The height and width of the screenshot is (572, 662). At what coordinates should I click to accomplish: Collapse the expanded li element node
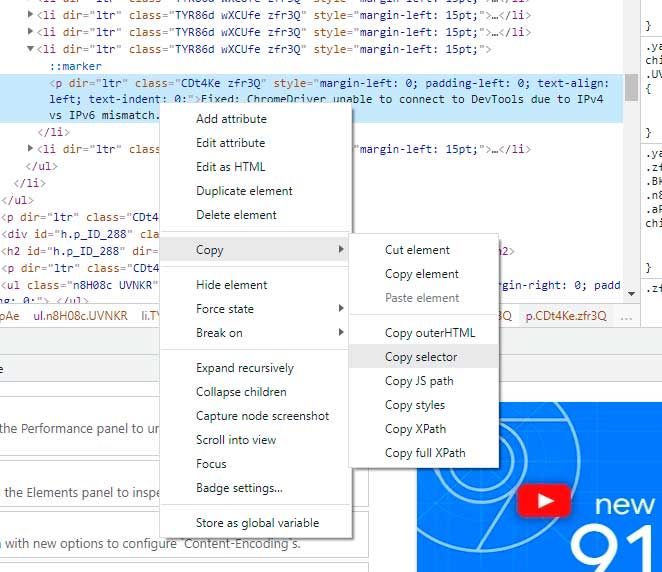30,49
